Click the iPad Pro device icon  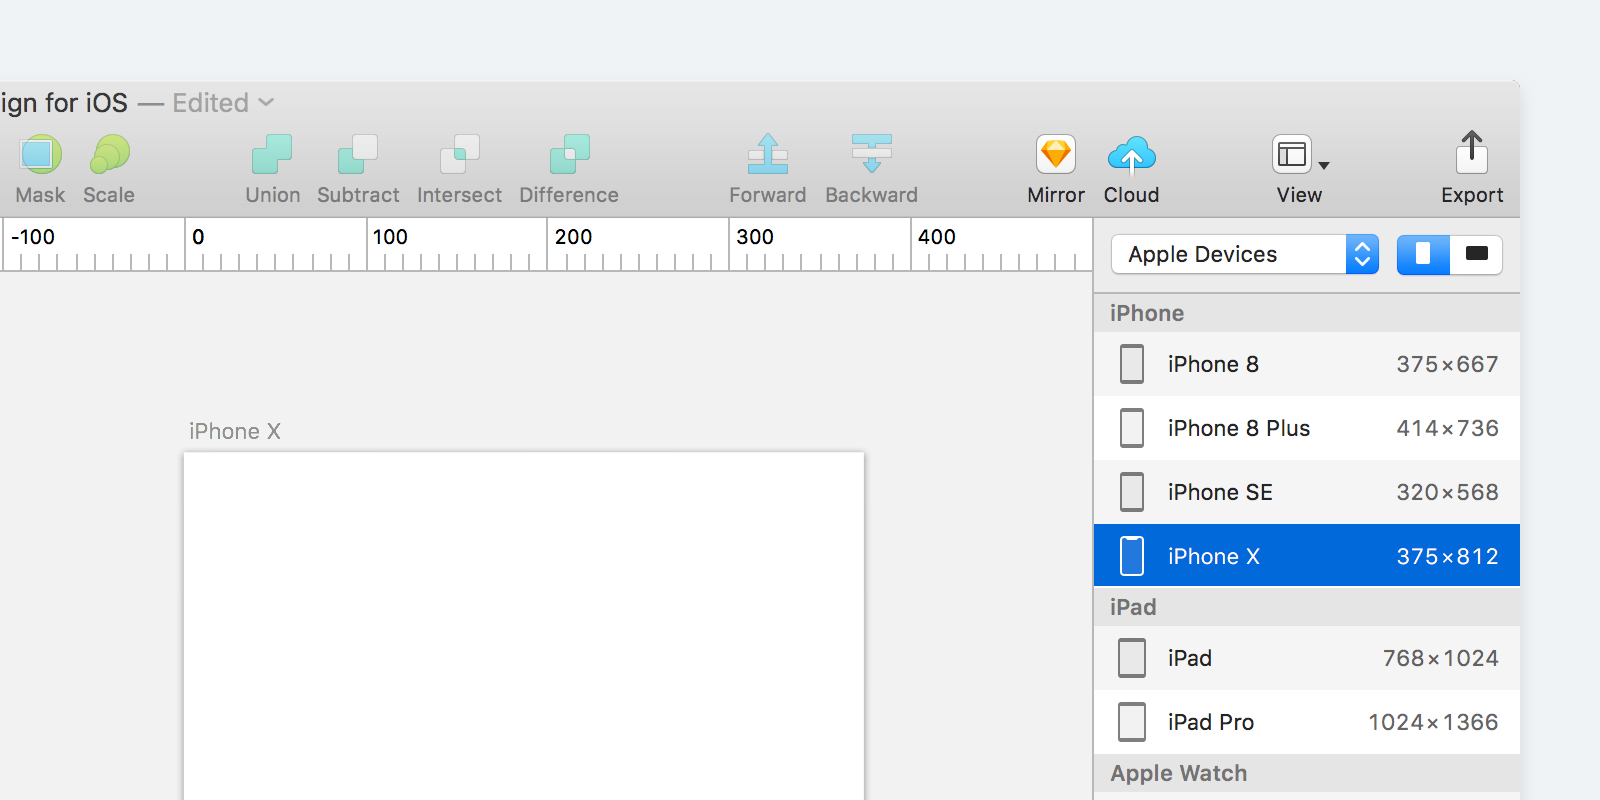pos(1132,722)
